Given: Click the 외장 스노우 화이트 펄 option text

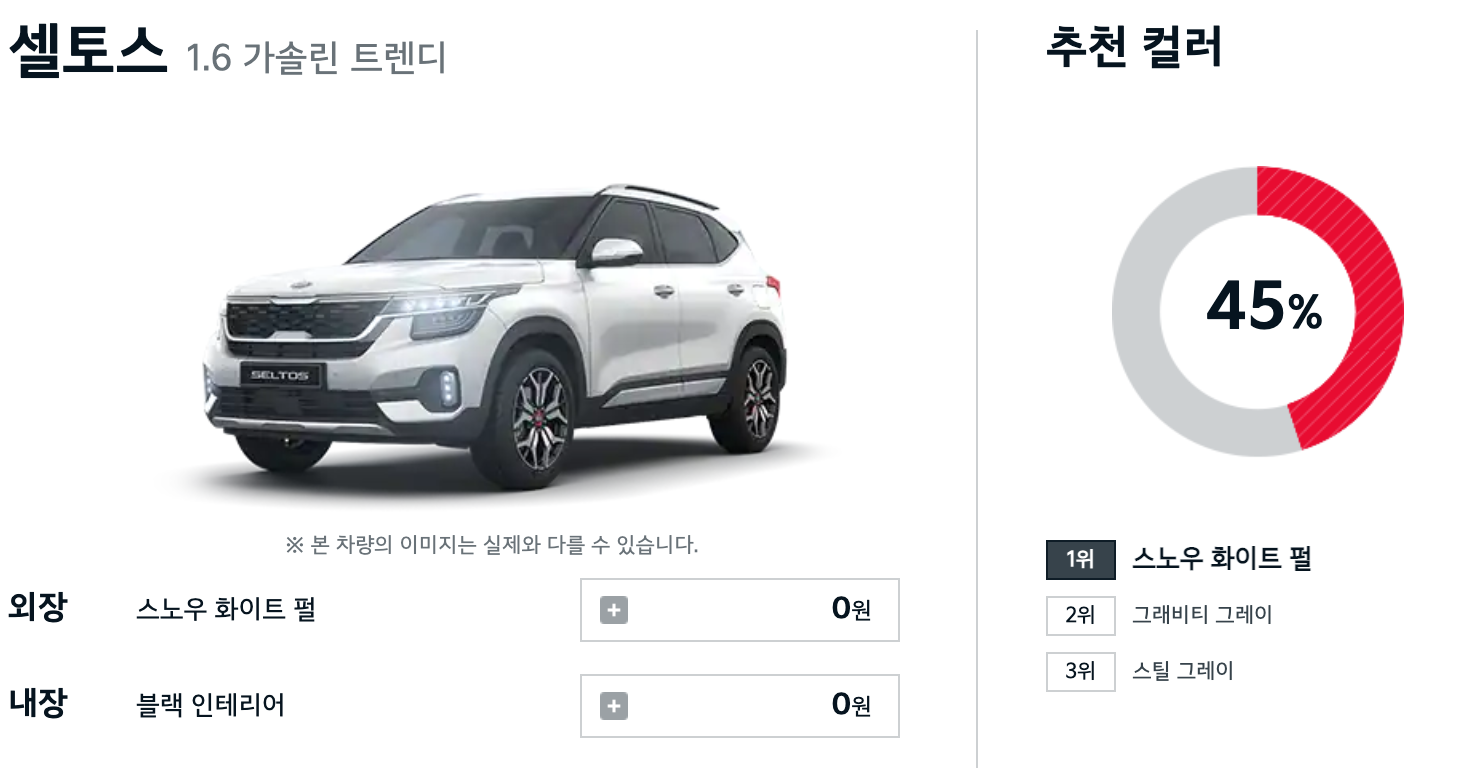Looking at the screenshot, I should (x=226, y=609).
